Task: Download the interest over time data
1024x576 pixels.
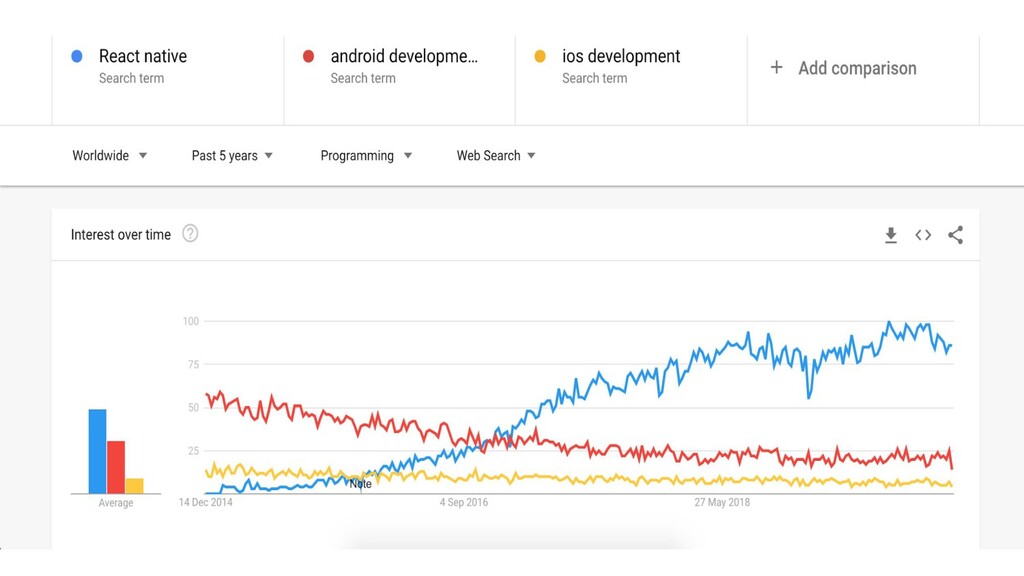Action: [x=891, y=235]
